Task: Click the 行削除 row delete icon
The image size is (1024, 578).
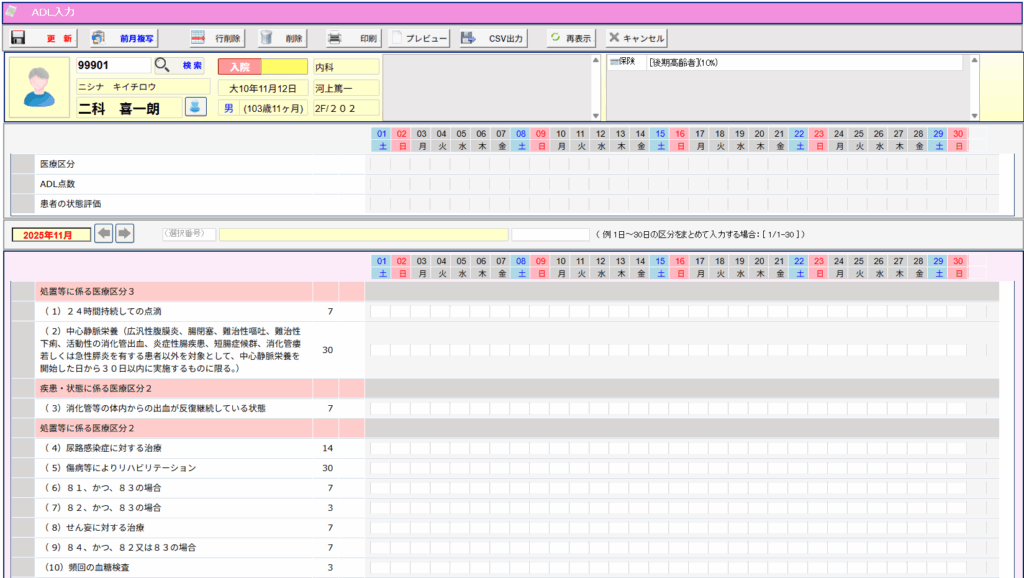Action: click(x=216, y=38)
